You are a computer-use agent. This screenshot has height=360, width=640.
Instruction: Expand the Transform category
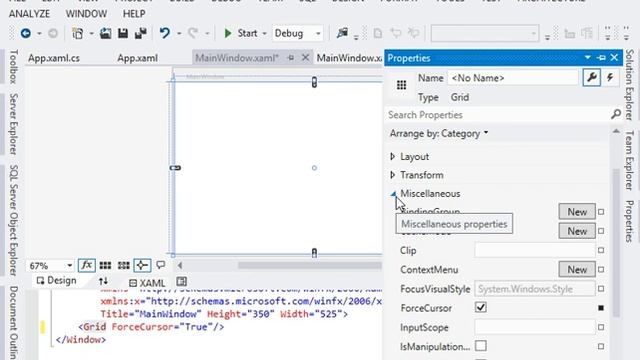[x=392, y=175]
